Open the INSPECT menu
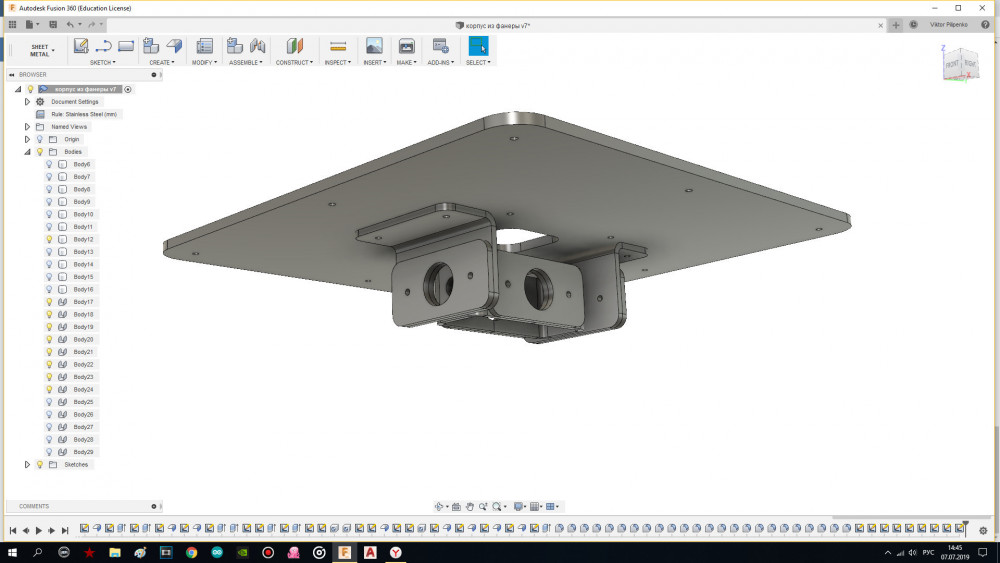 pyautogui.click(x=338, y=62)
